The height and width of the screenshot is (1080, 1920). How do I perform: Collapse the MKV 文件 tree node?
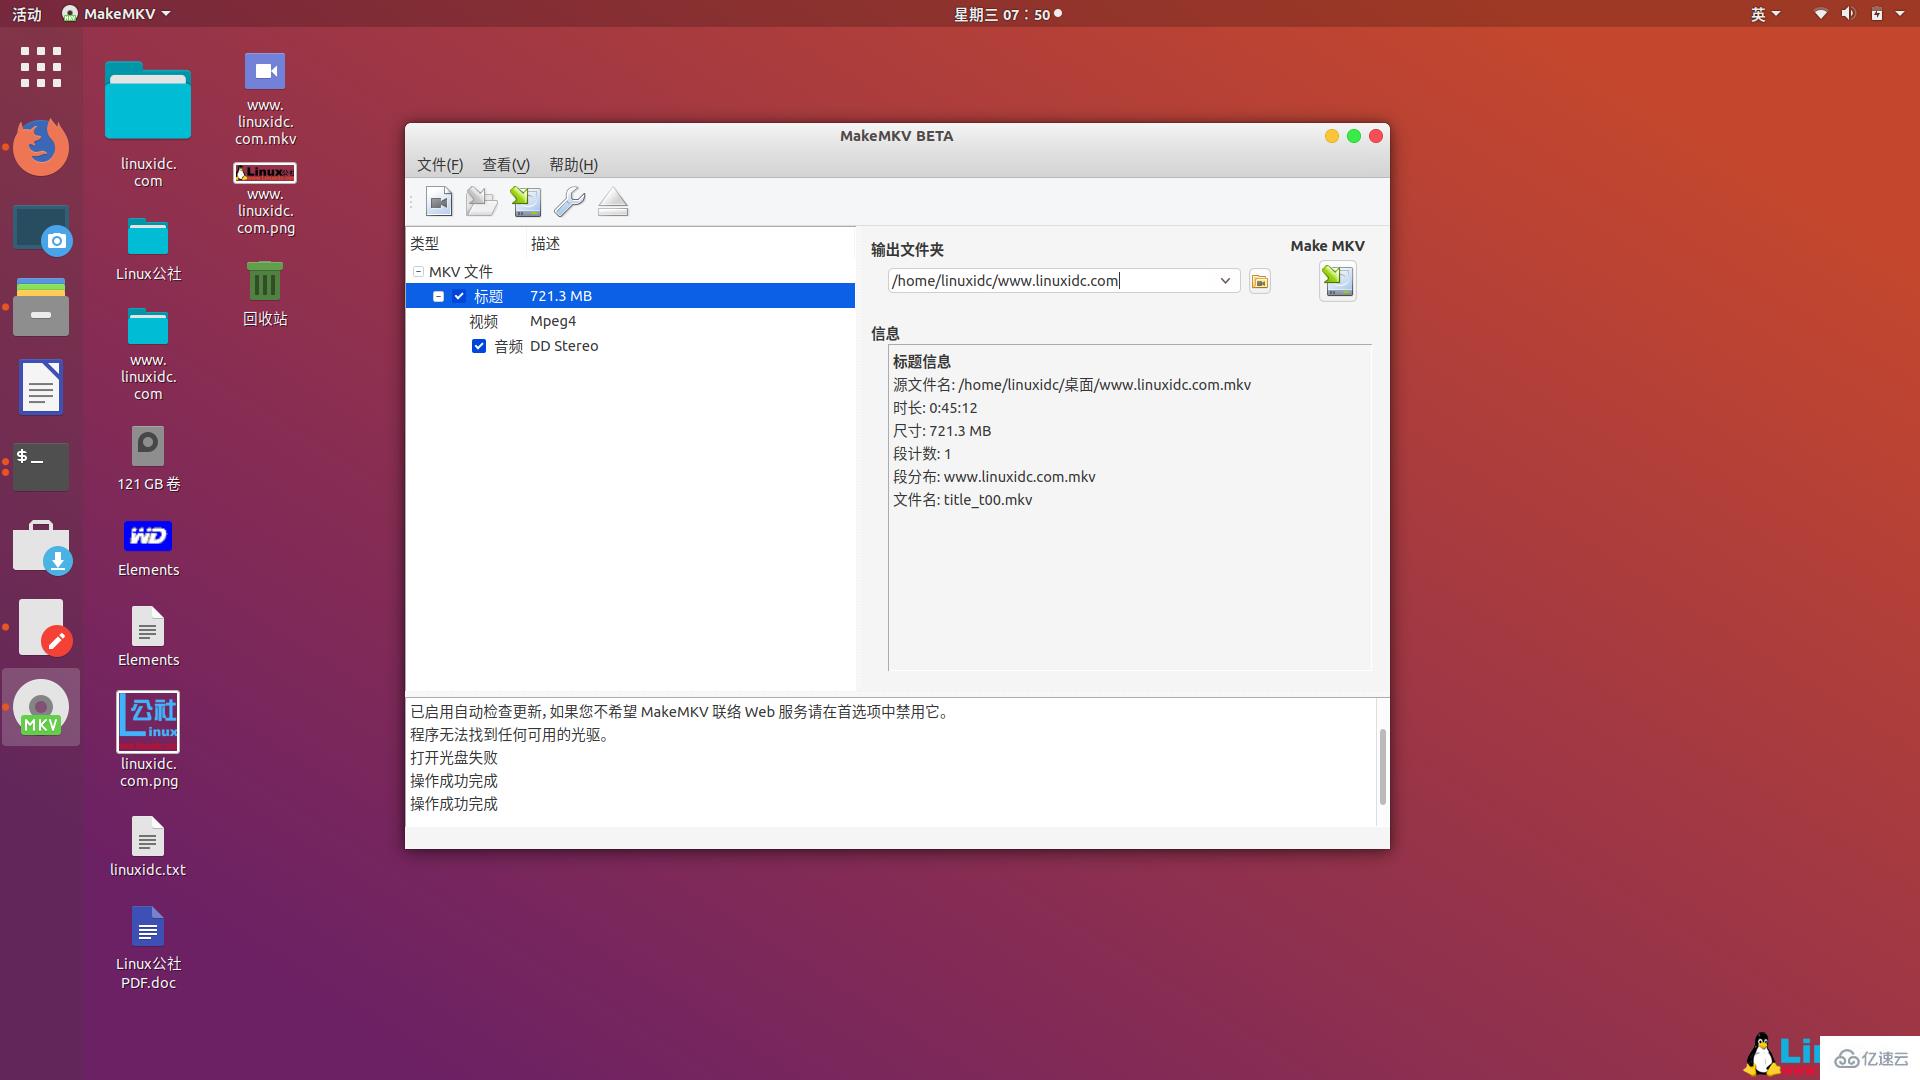point(418,272)
